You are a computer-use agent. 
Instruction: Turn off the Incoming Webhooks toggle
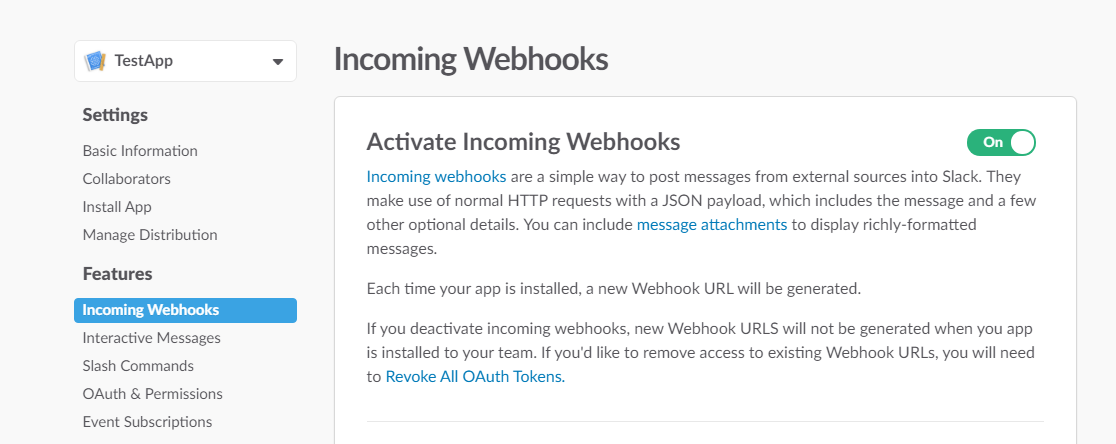[x=1001, y=142]
